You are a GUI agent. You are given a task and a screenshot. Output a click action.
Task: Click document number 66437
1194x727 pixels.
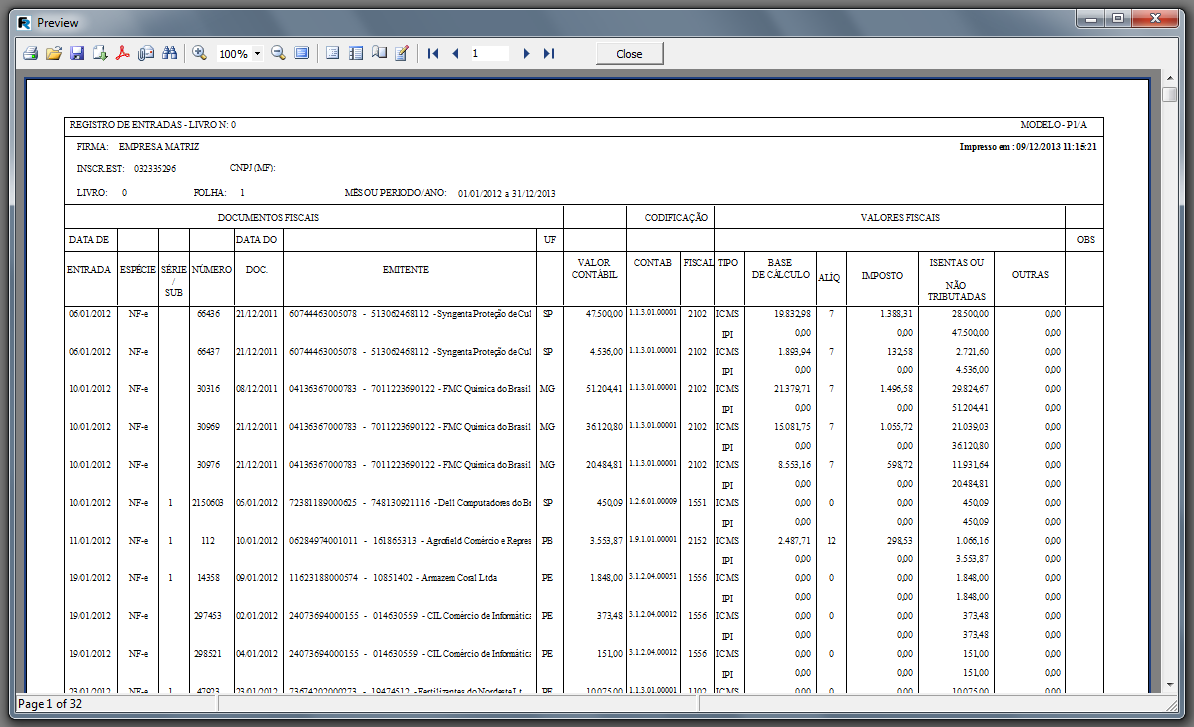click(208, 352)
